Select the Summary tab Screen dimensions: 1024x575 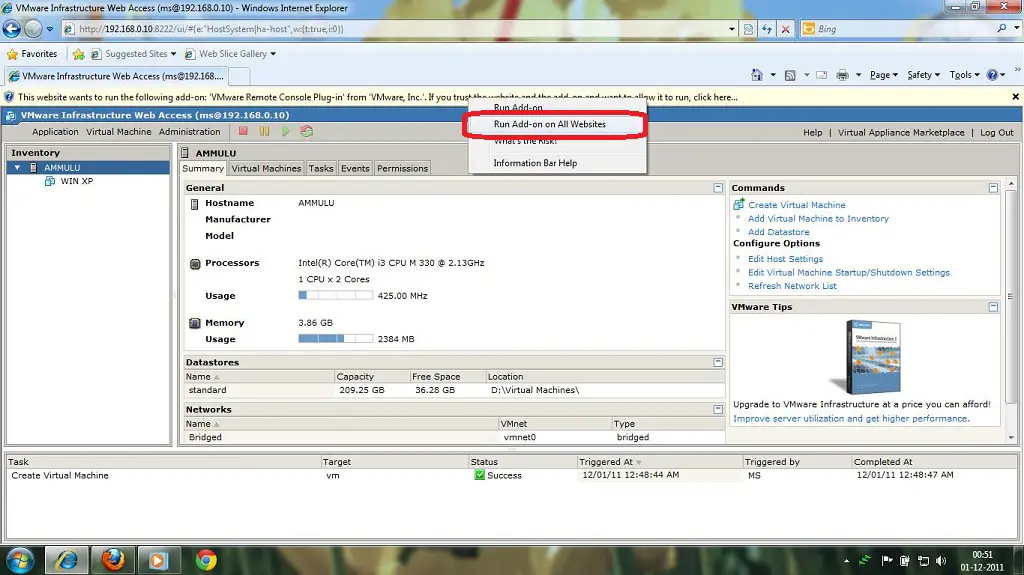pos(203,169)
